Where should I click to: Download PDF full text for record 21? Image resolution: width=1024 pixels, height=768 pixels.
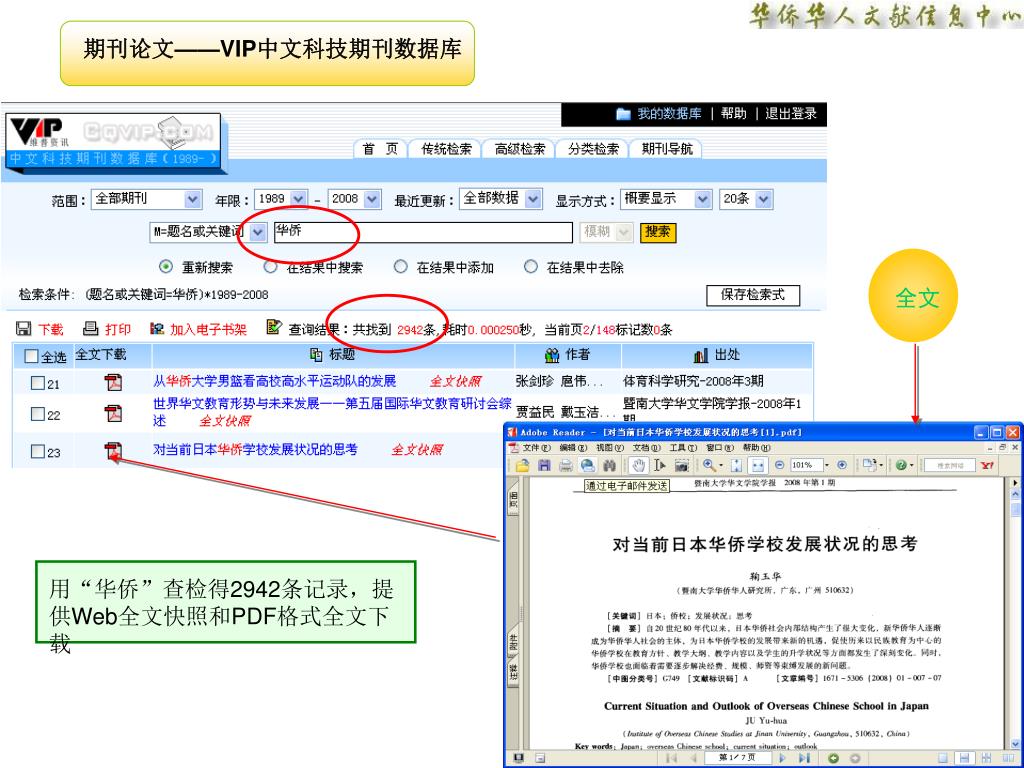(114, 381)
